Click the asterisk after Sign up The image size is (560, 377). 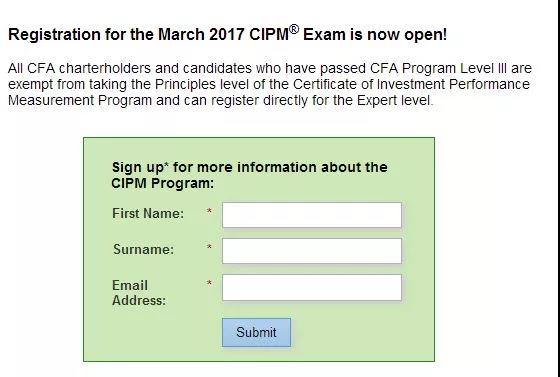166,165
